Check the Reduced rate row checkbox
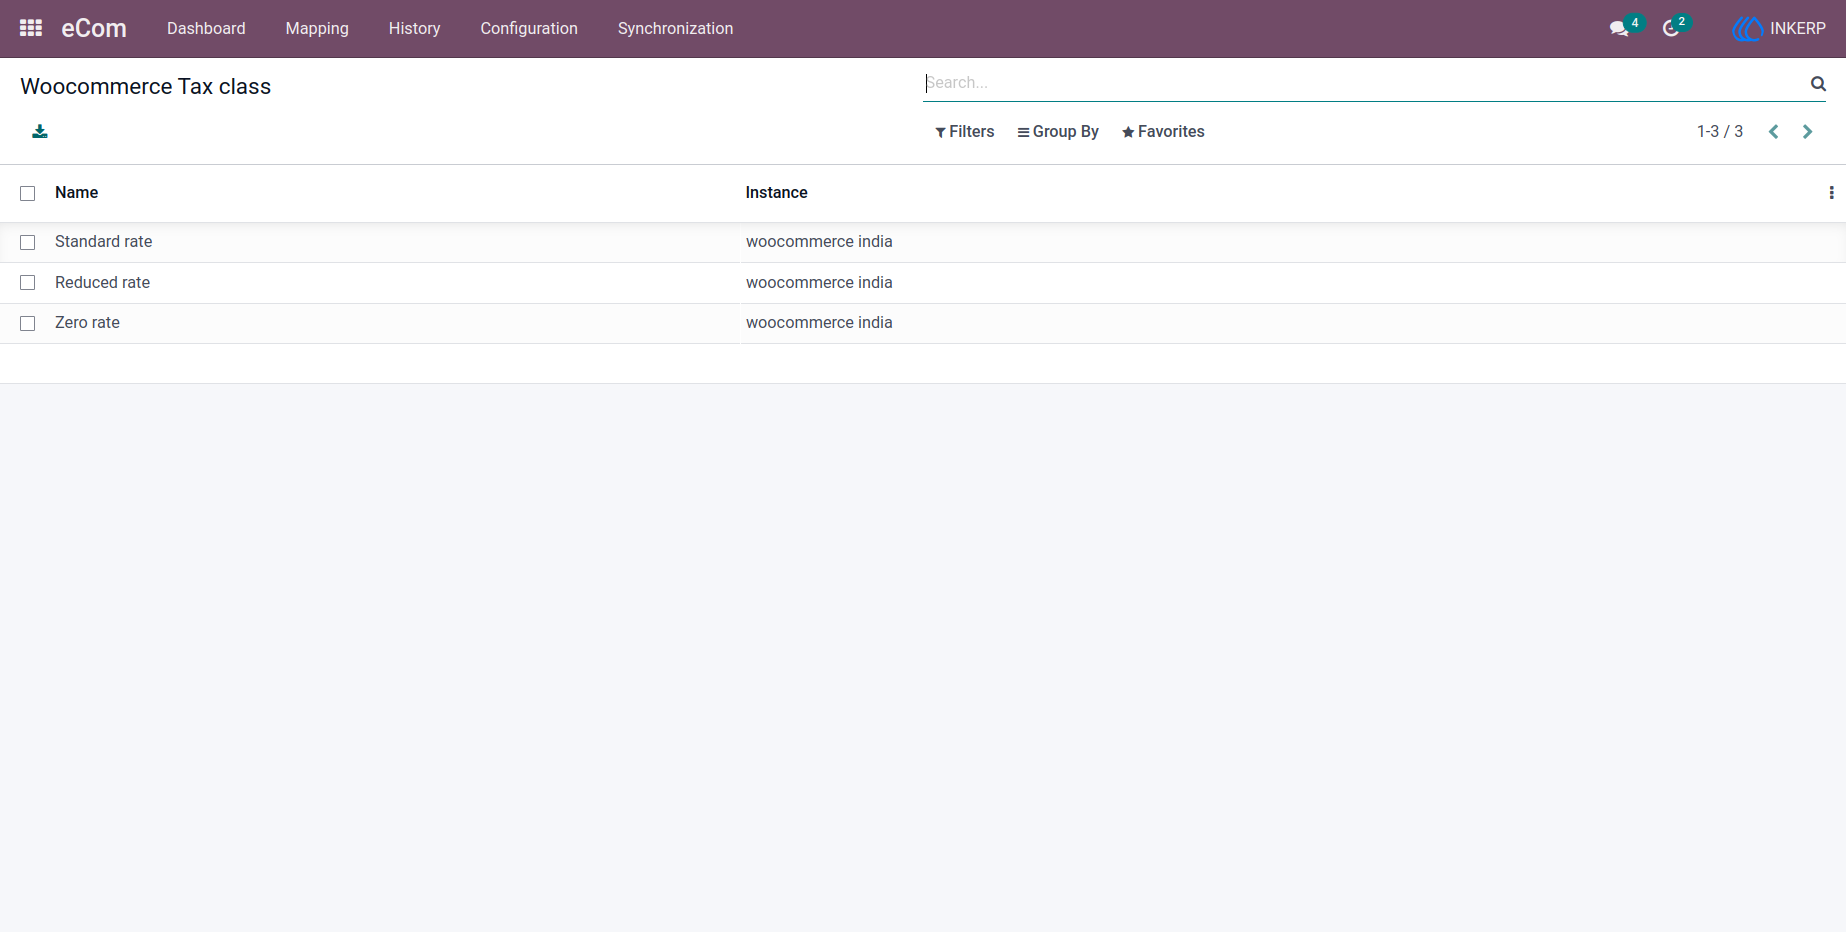 (x=28, y=283)
